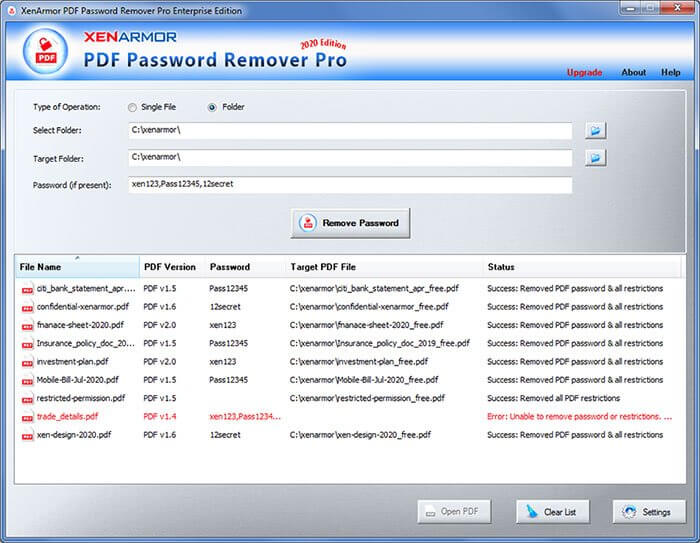Viewport: 700px width, 543px height.
Task: Click the Password (if present) field
Action: point(350,185)
